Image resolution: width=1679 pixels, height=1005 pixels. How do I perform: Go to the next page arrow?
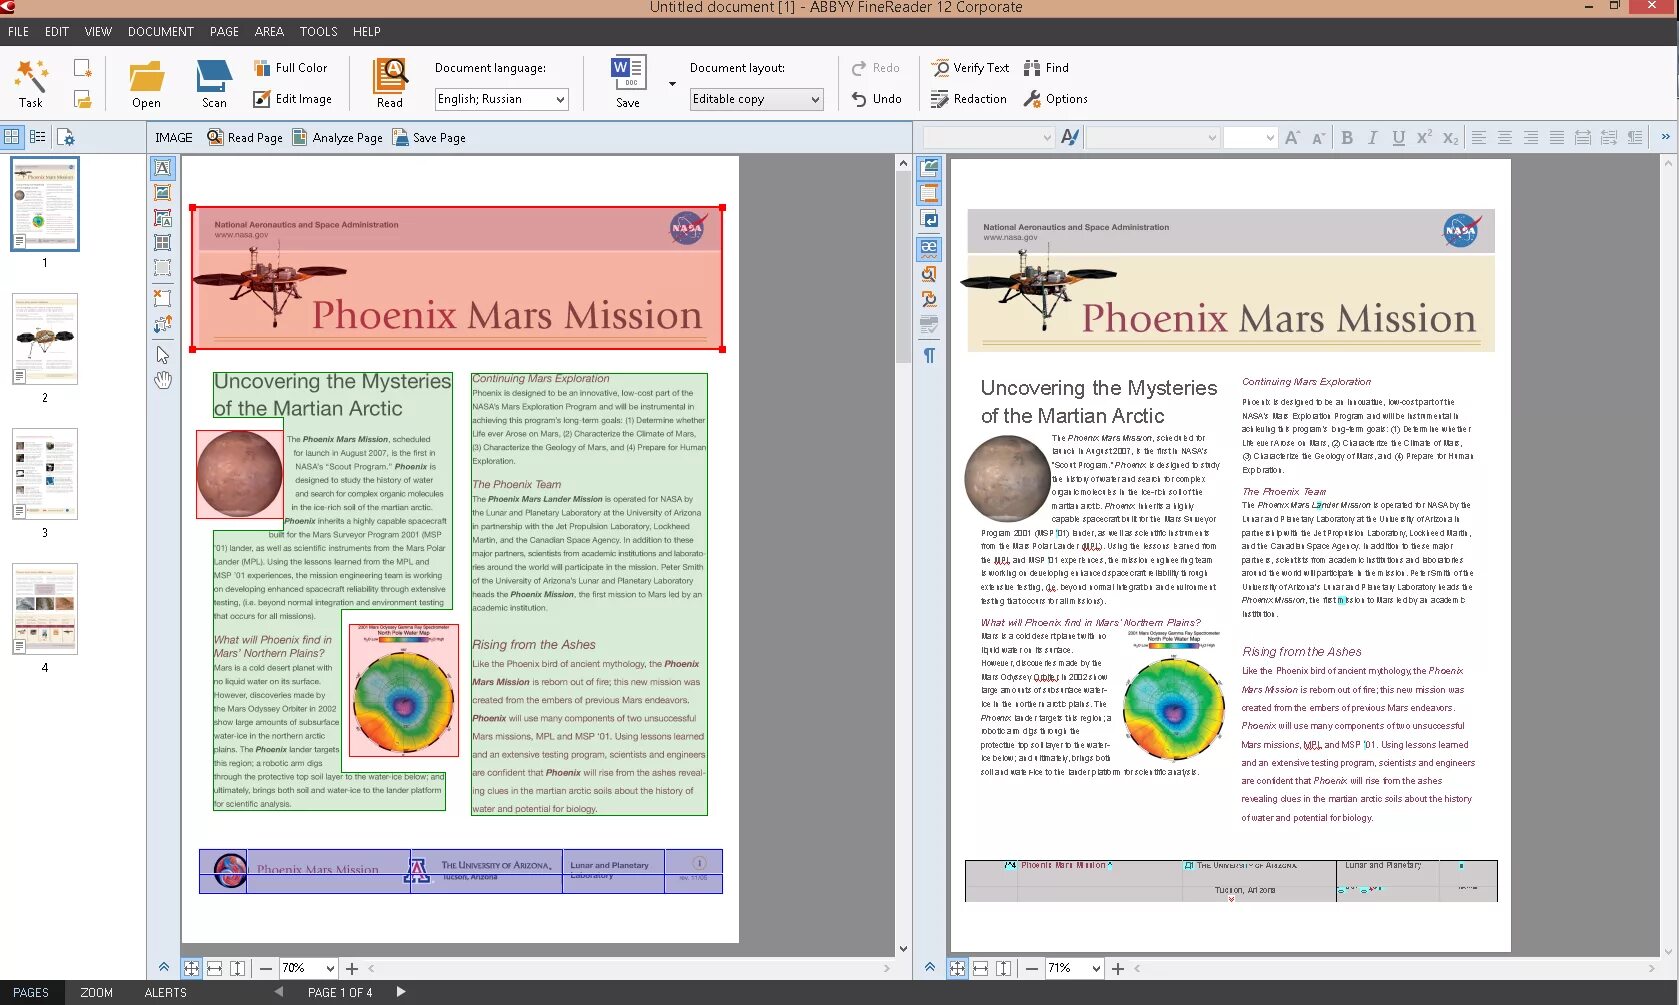[x=401, y=992]
